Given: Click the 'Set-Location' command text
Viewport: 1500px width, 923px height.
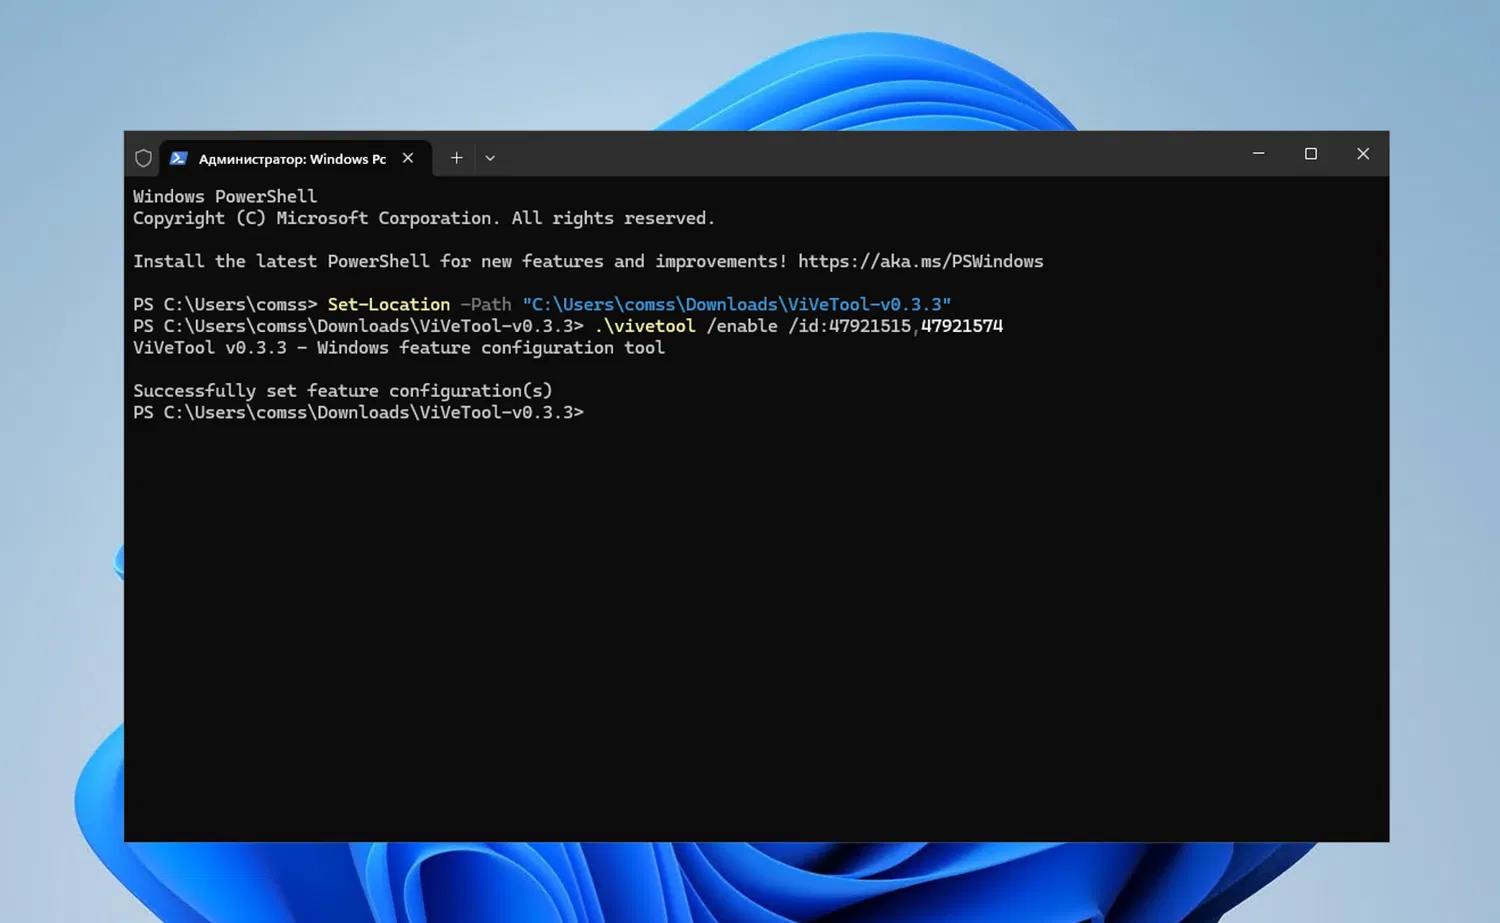Looking at the screenshot, I should pyautogui.click(x=389, y=304).
